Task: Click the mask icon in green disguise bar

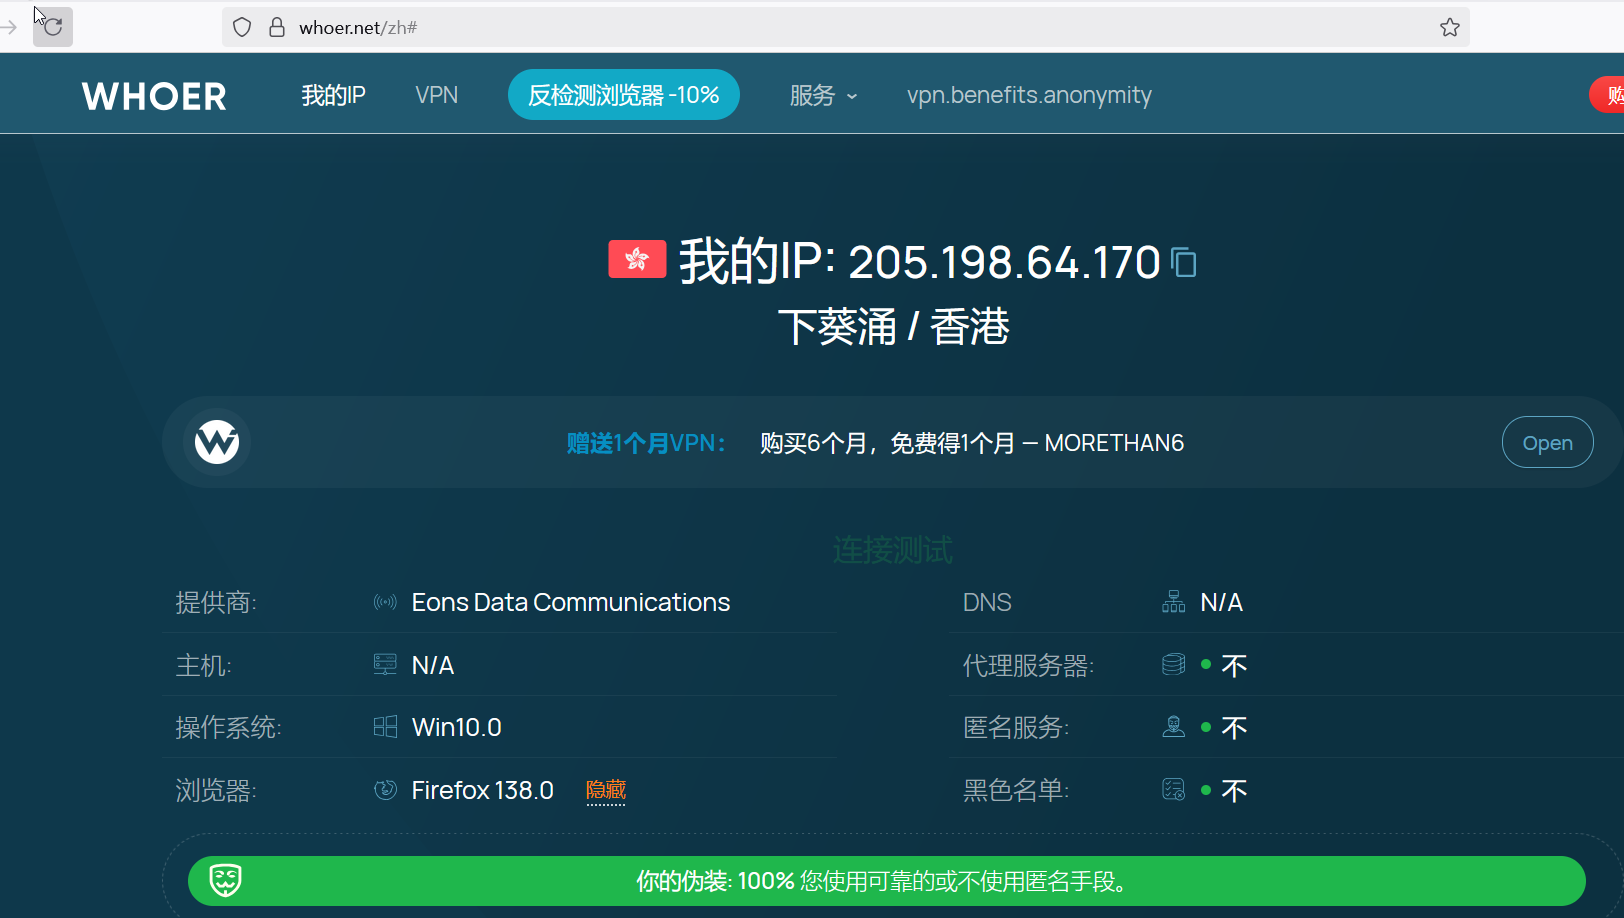Action: click(225, 880)
